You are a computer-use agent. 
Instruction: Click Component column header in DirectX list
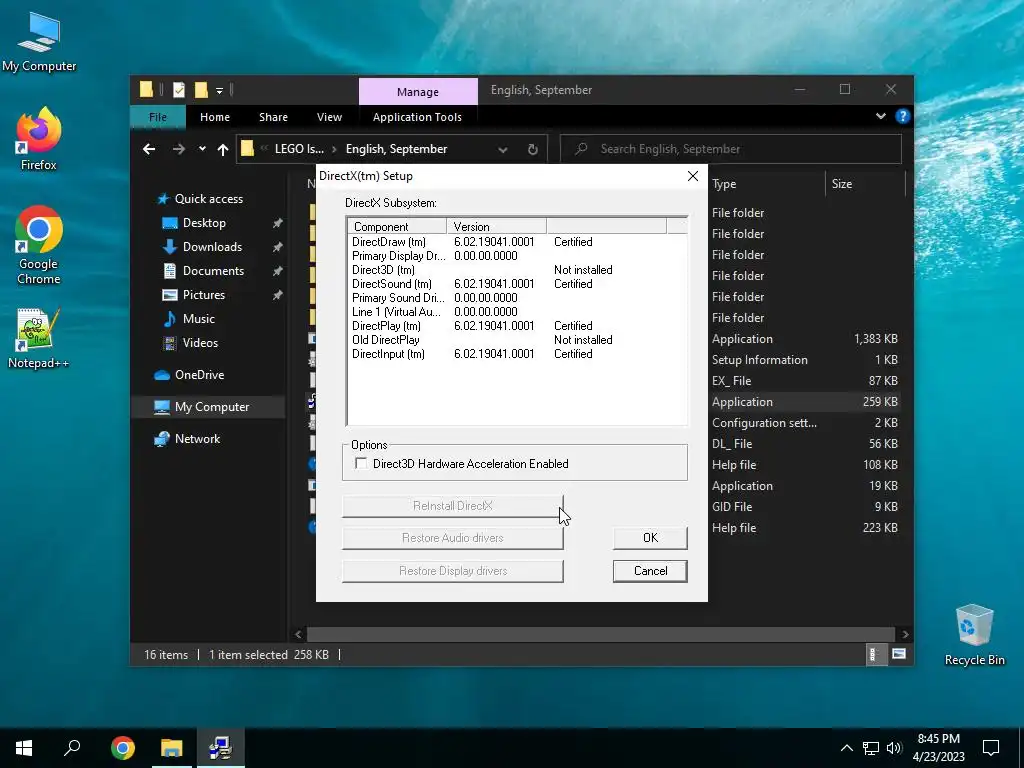coord(397,226)
